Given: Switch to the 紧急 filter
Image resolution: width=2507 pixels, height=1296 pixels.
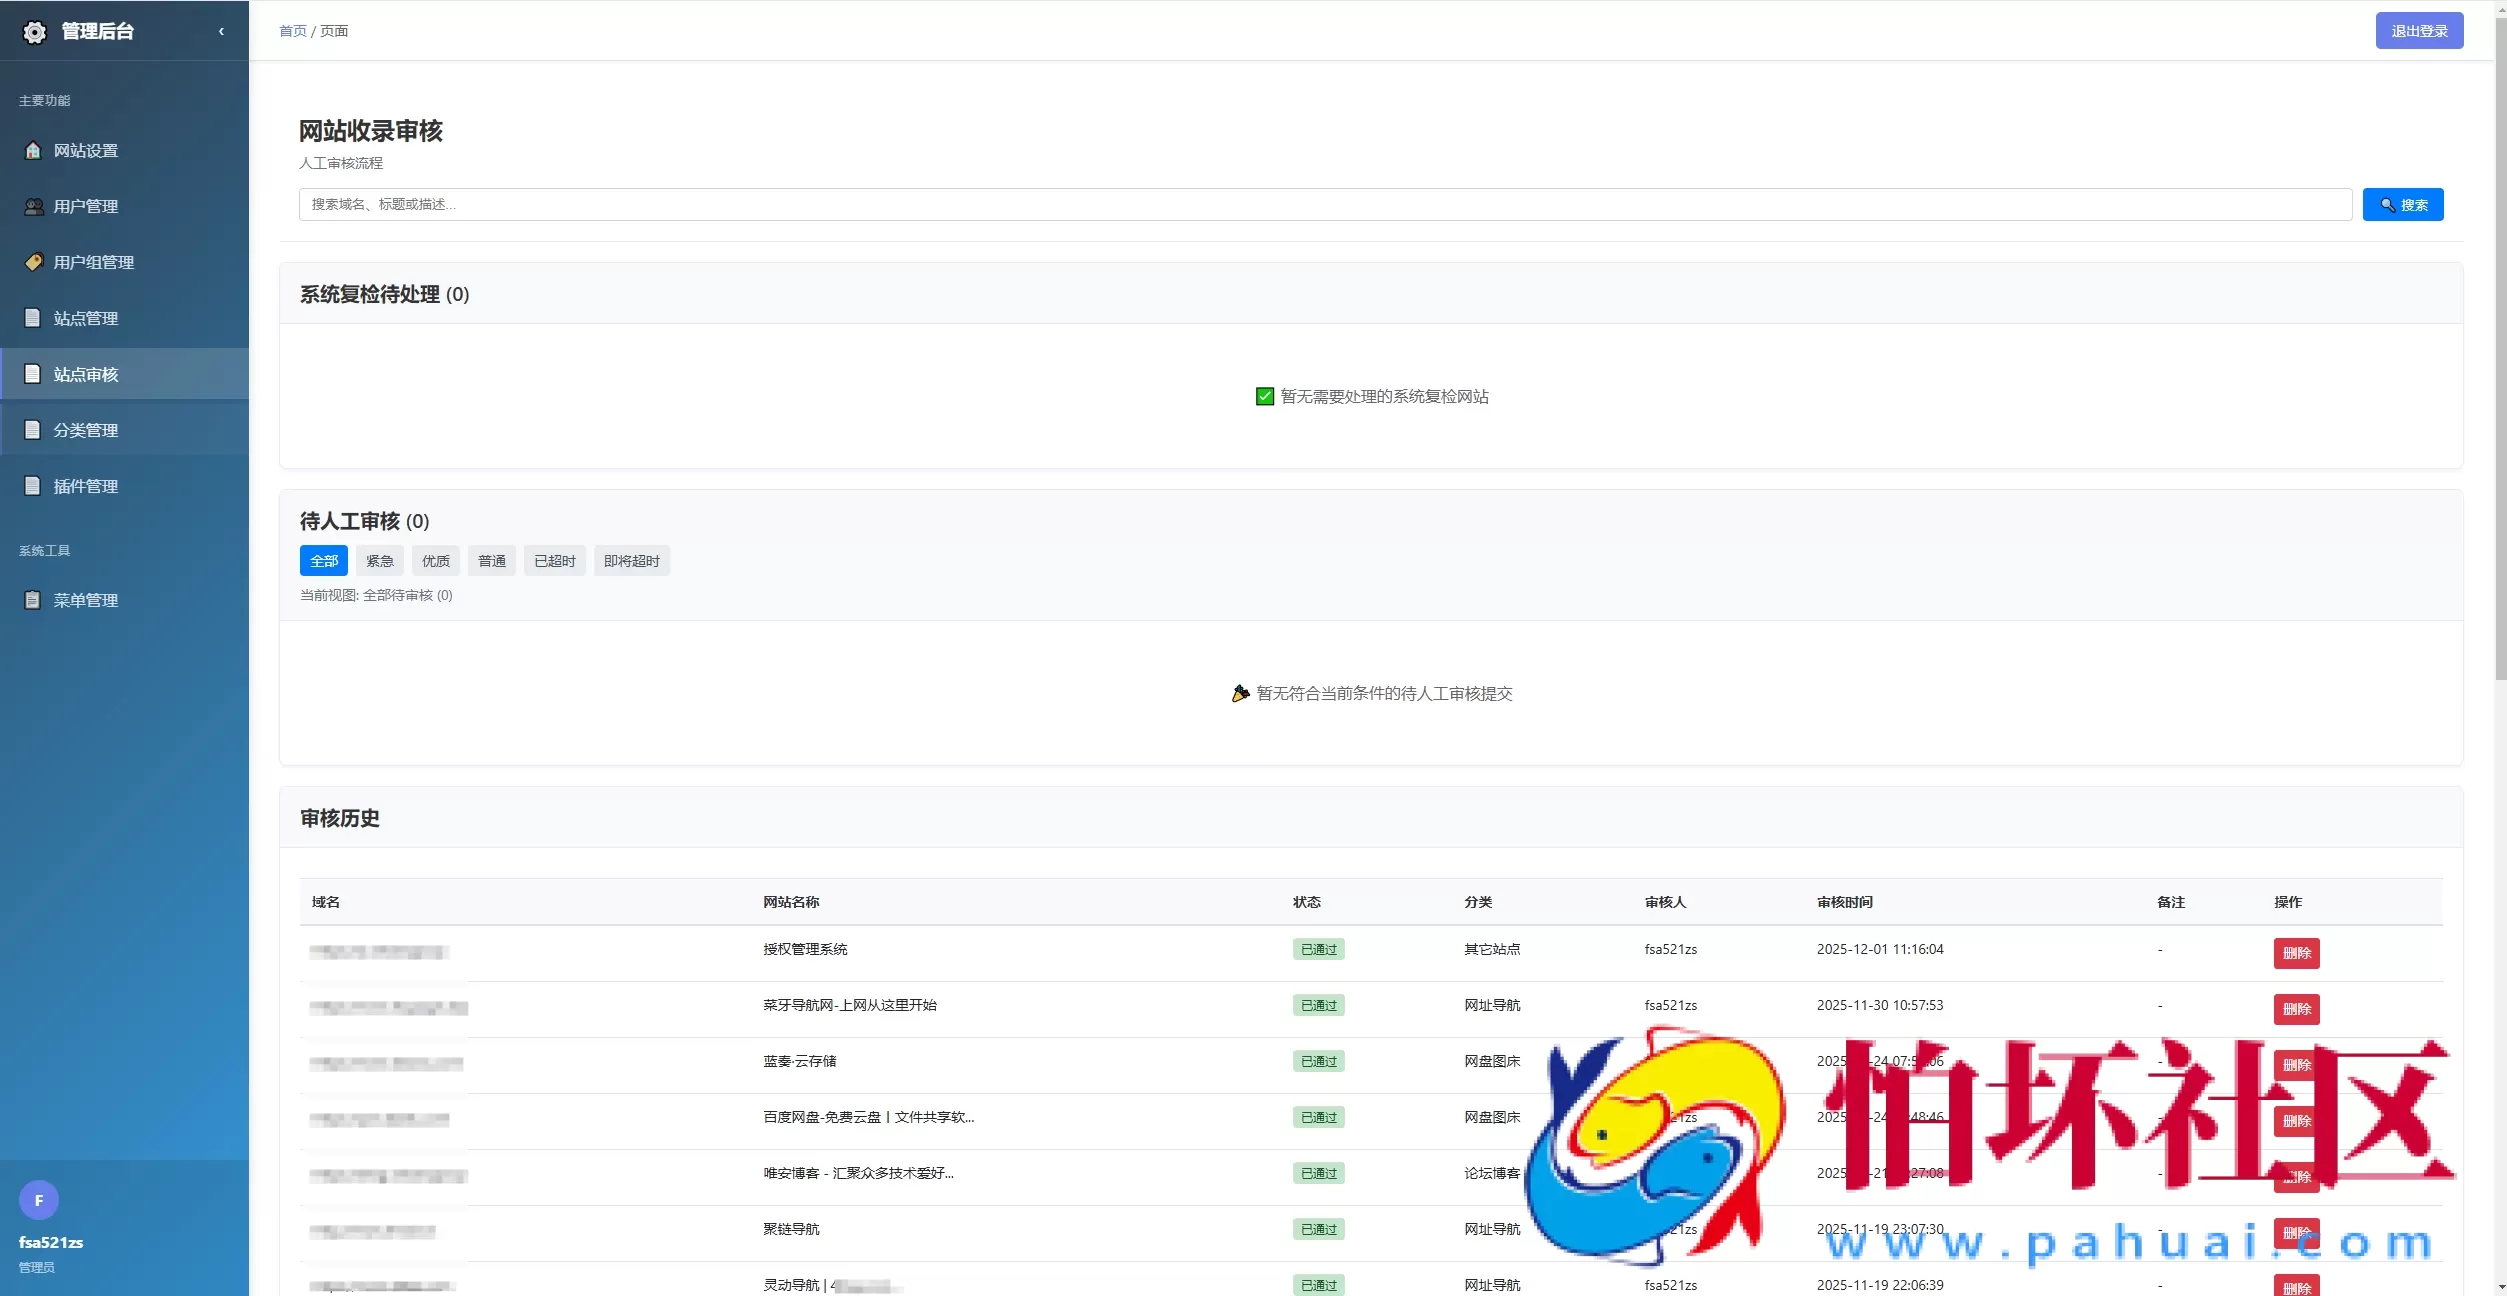Looking at the screenshot, I should 379,561.
